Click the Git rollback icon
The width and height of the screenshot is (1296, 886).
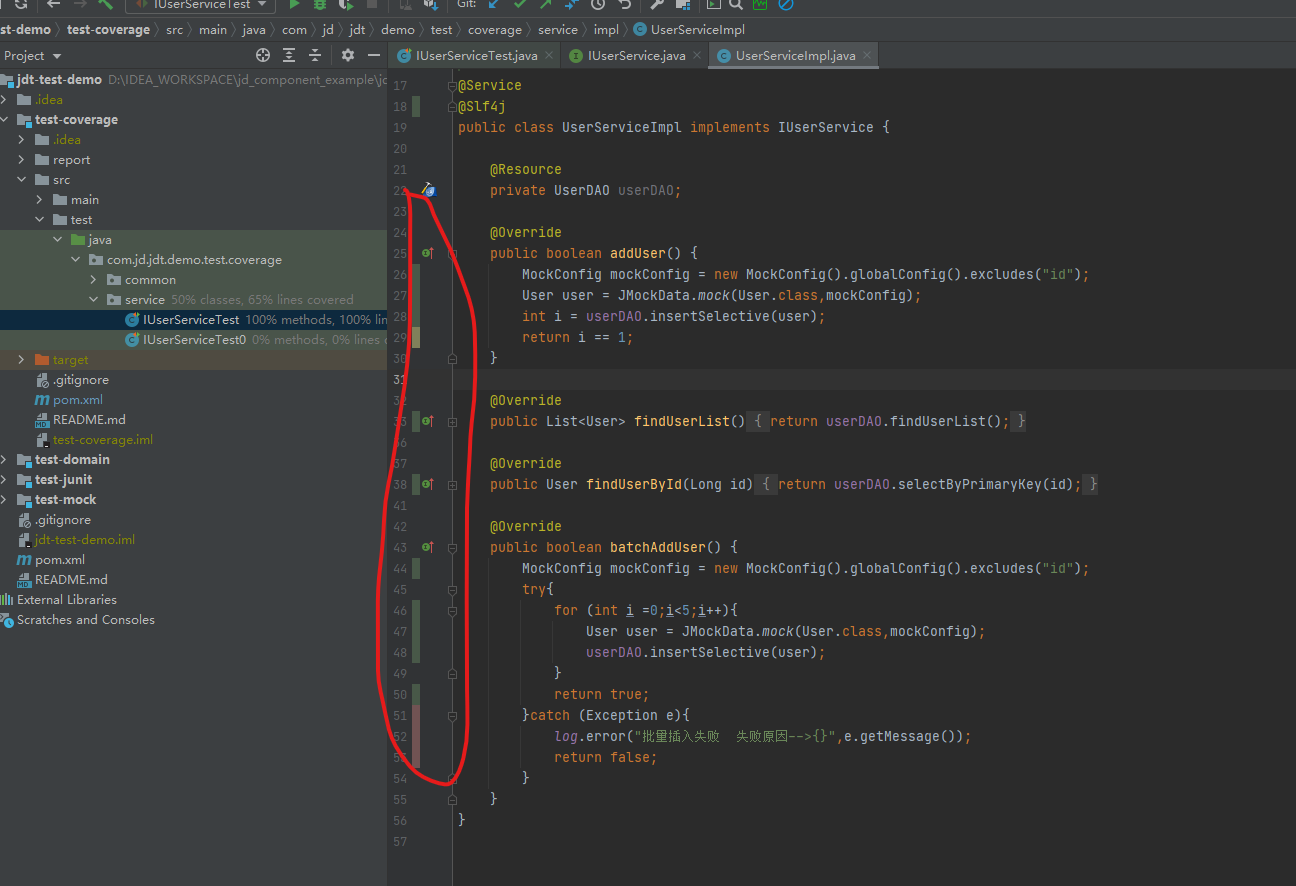point(624,5)
